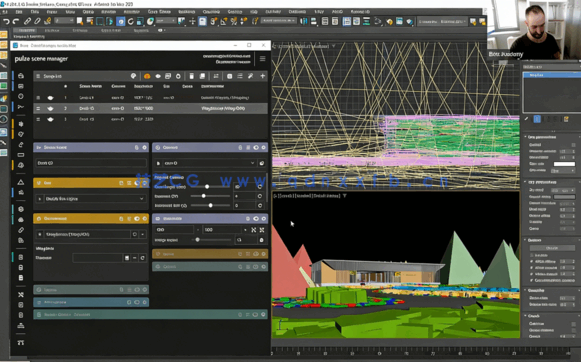Select the highlighted modifier in the stack list

tap(551, 75)
